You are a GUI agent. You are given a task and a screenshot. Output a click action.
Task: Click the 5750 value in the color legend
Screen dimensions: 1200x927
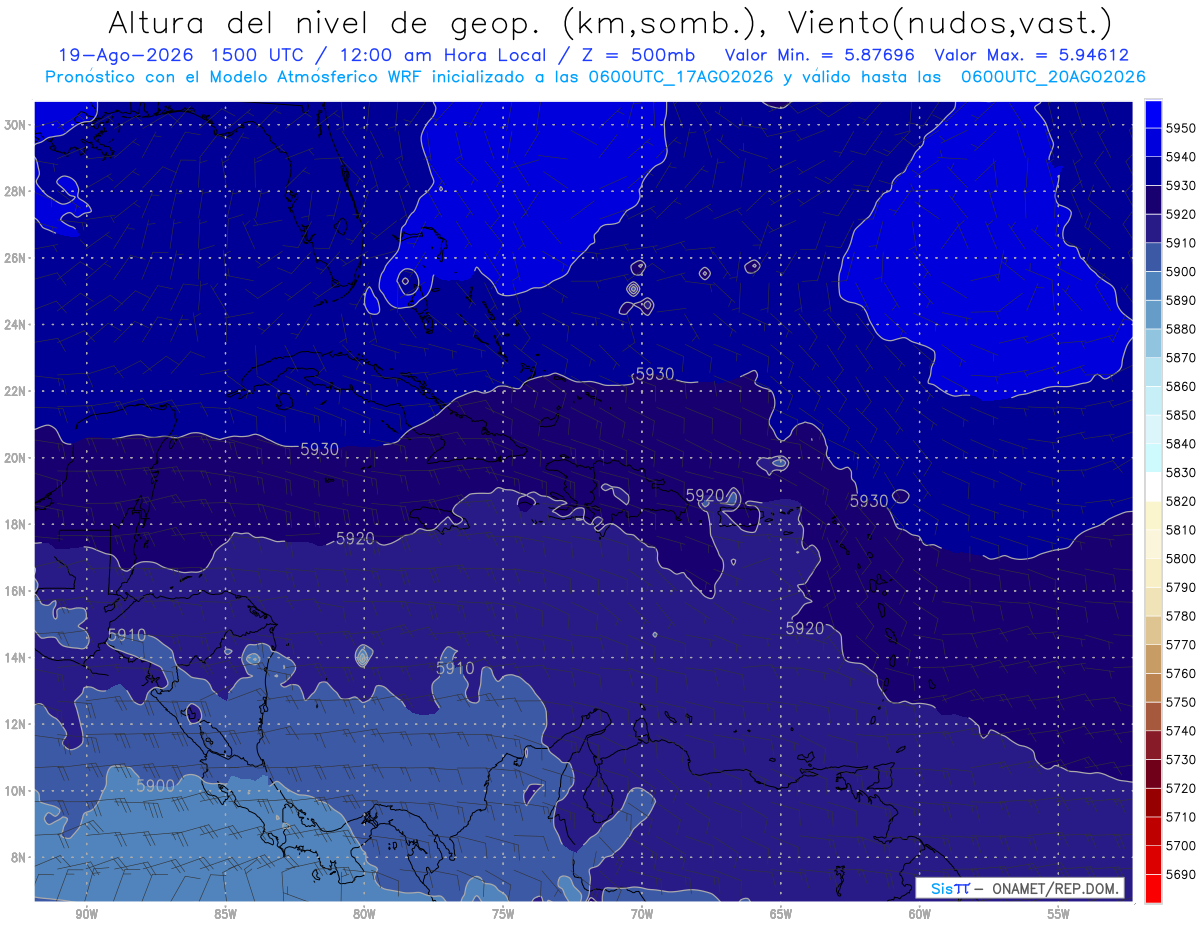[x=1180, y=702]
